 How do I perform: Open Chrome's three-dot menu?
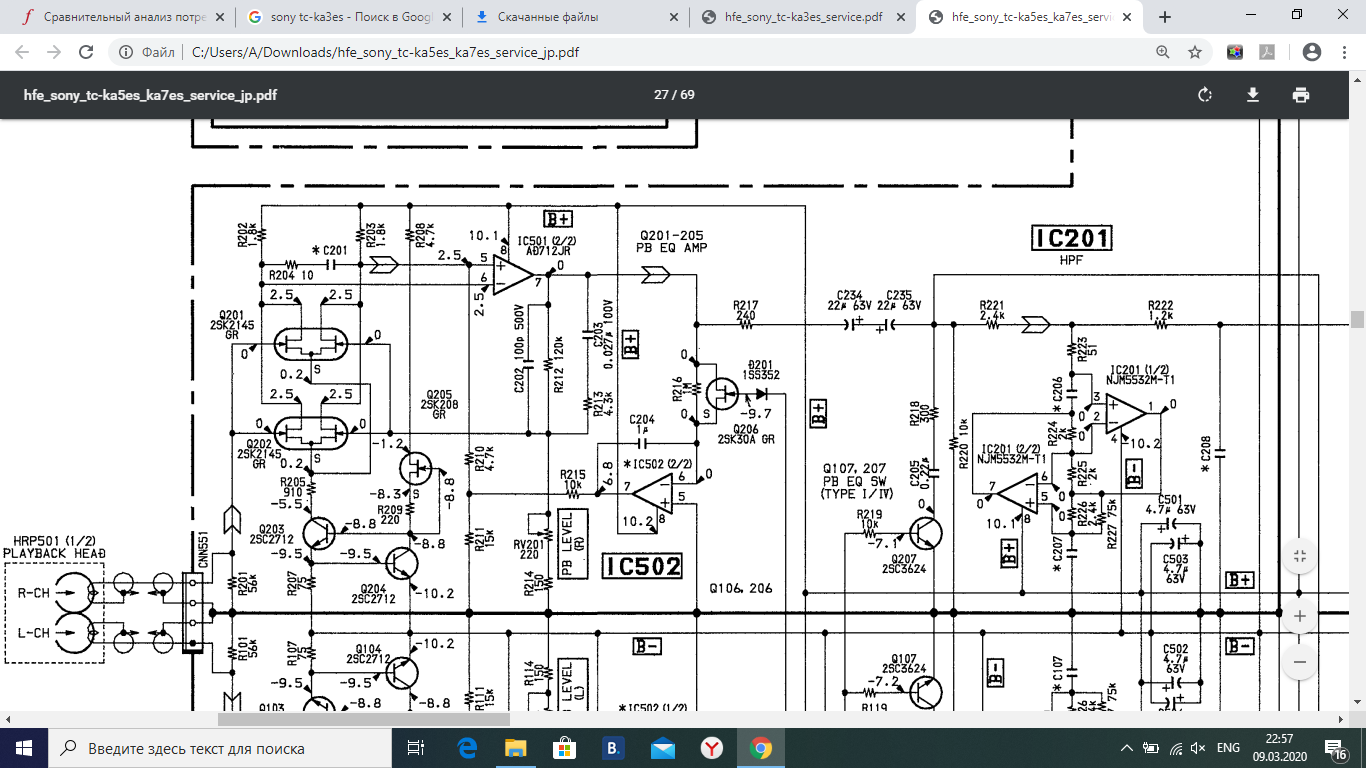point(1343,52)
